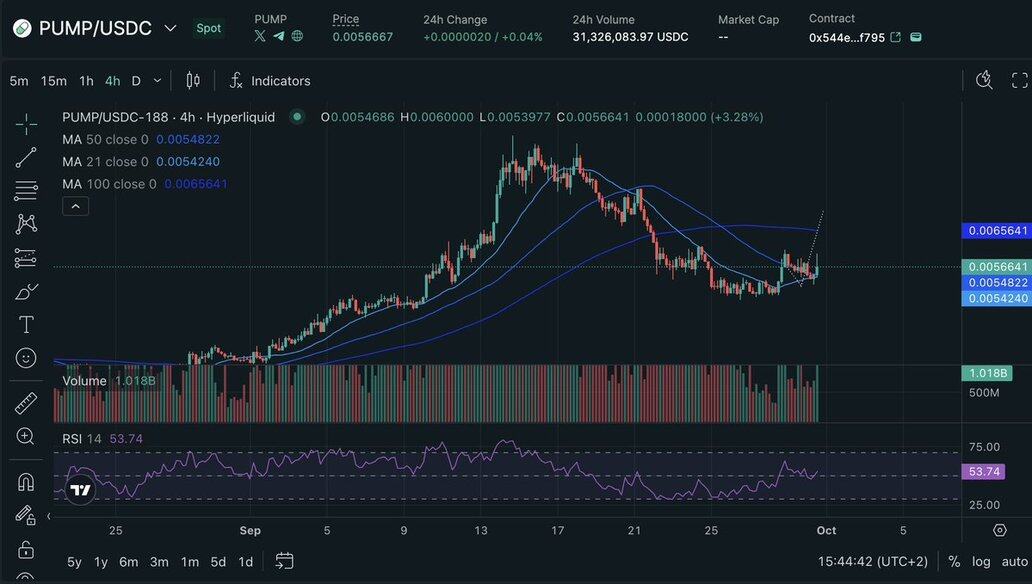Click the 53.74 RSI value label

click(983, 471)
